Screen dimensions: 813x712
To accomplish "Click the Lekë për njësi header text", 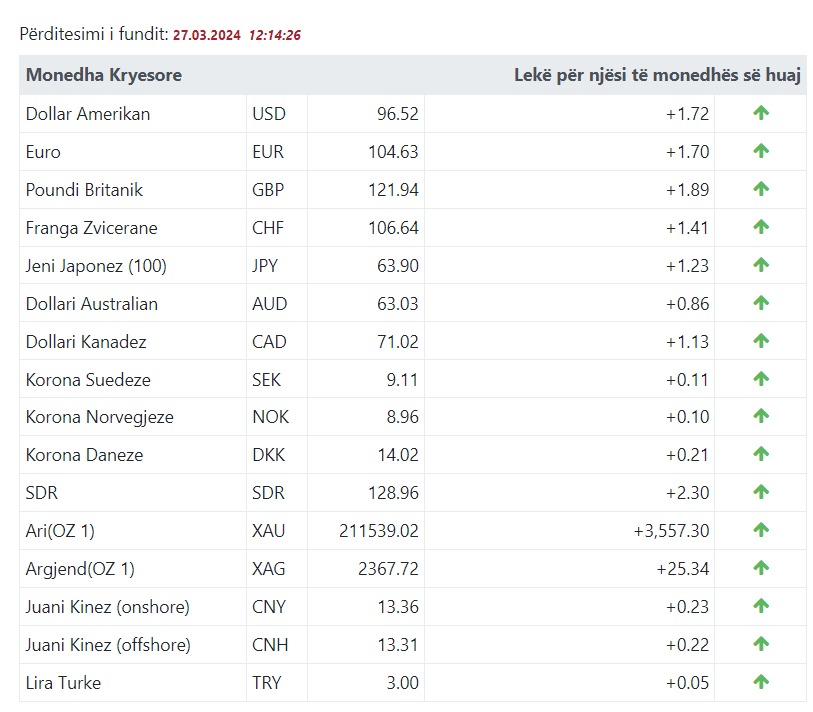I will (657, 75).
